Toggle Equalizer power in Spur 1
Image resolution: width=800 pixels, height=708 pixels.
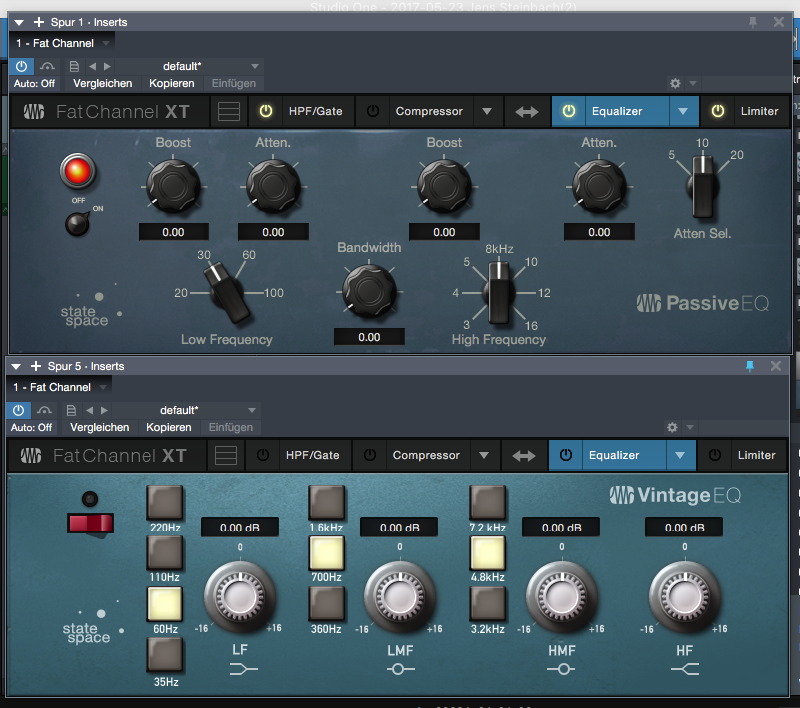(x=568, y=111)
